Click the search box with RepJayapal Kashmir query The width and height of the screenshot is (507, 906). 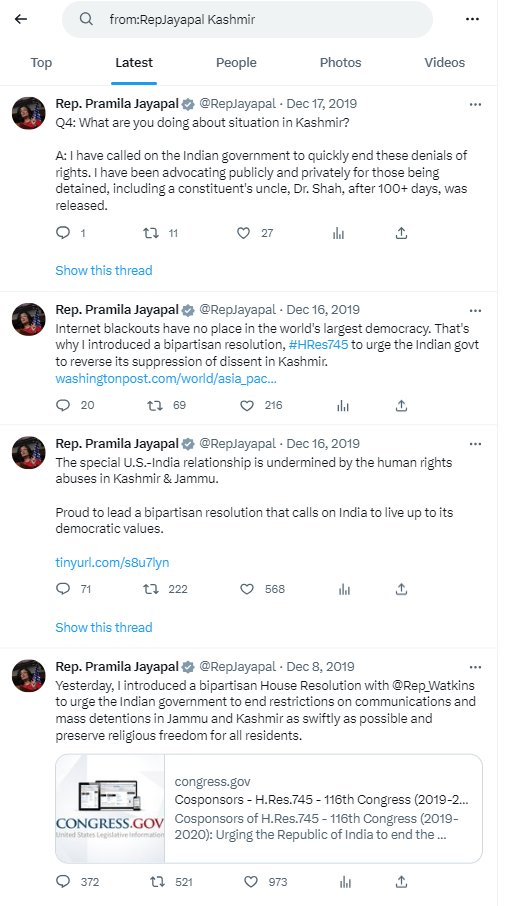247,19
